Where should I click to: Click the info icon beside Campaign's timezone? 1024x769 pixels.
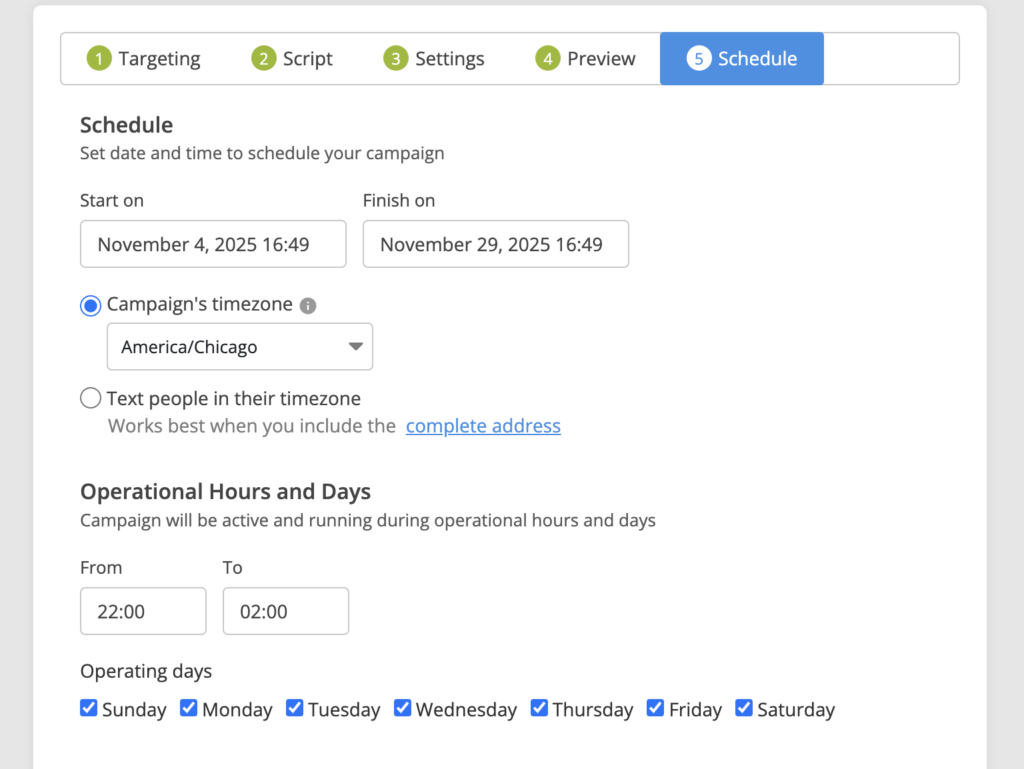pyautogui.click(x=310, y=305)
